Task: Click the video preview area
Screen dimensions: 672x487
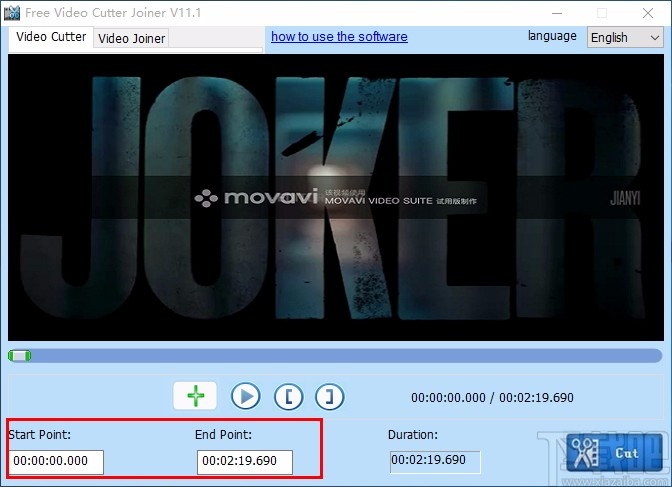Action: pyautogui.click(x=336, y=197)
